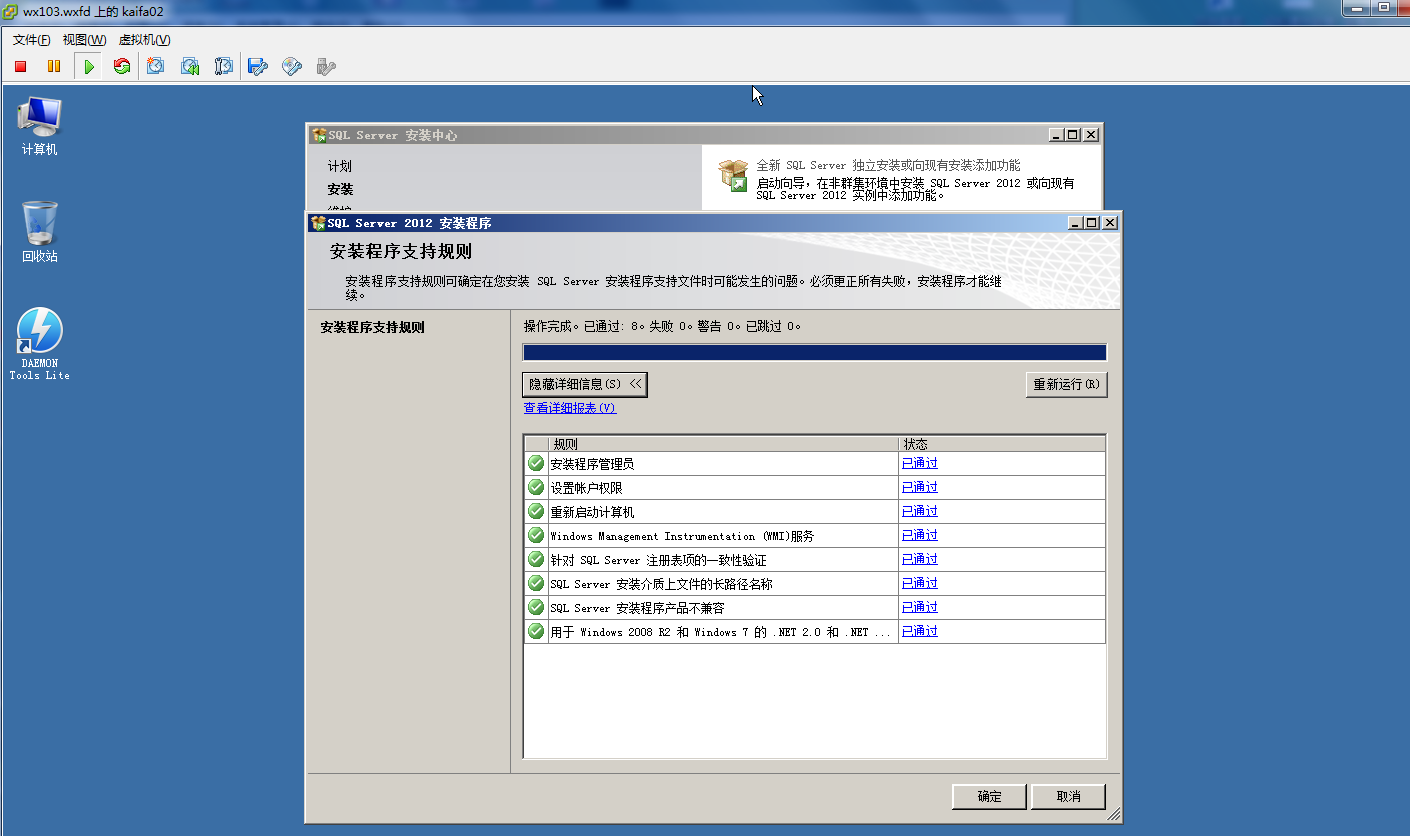Select the 回收站 recycle bin icon

point(40,232)
